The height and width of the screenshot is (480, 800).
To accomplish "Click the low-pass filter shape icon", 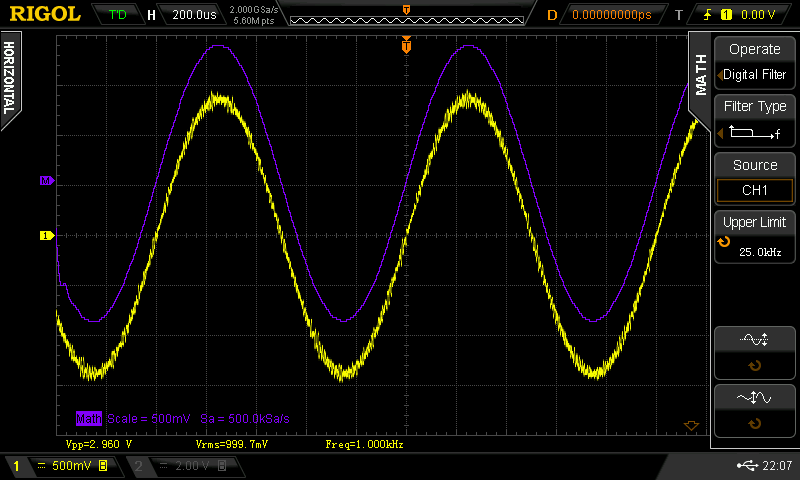I will [755, 133].
